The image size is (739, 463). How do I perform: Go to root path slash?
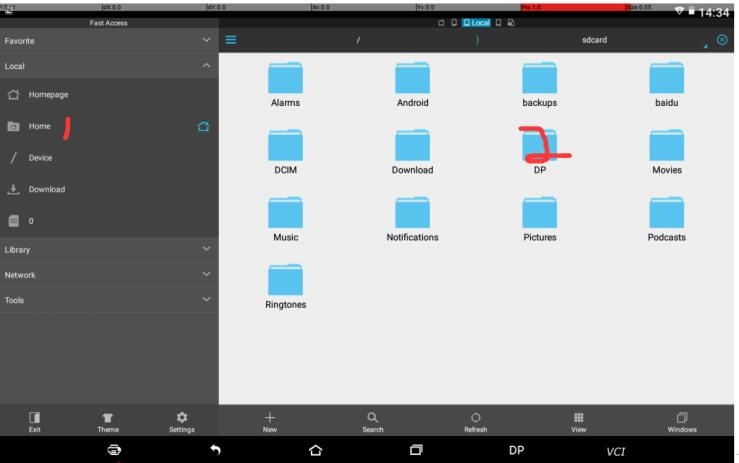pyautogui.click(x=358, y=40)
